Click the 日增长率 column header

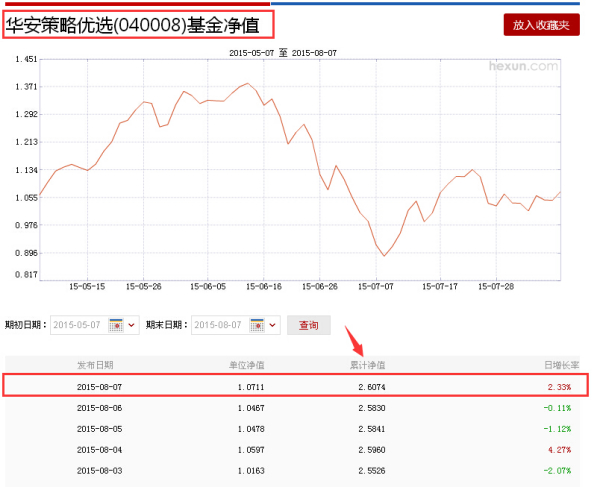(x=562, y=365)
